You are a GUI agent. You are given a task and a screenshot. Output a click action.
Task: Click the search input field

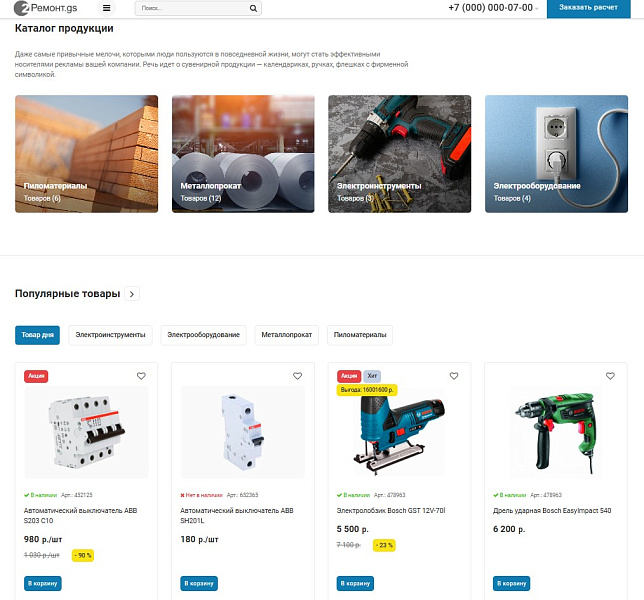coord(190,8)
